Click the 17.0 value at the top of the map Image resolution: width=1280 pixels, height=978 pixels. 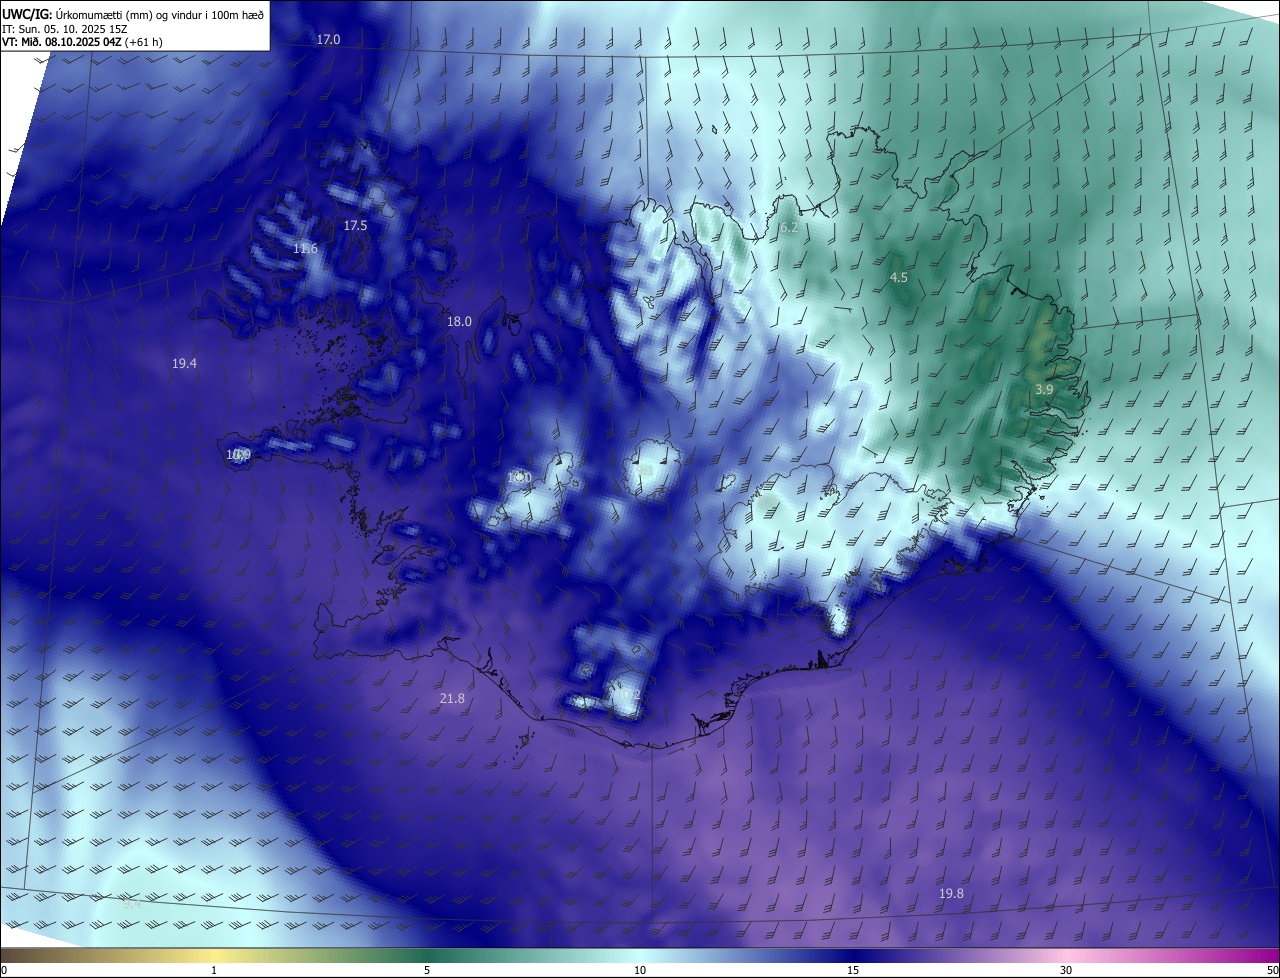coord(328,39)
